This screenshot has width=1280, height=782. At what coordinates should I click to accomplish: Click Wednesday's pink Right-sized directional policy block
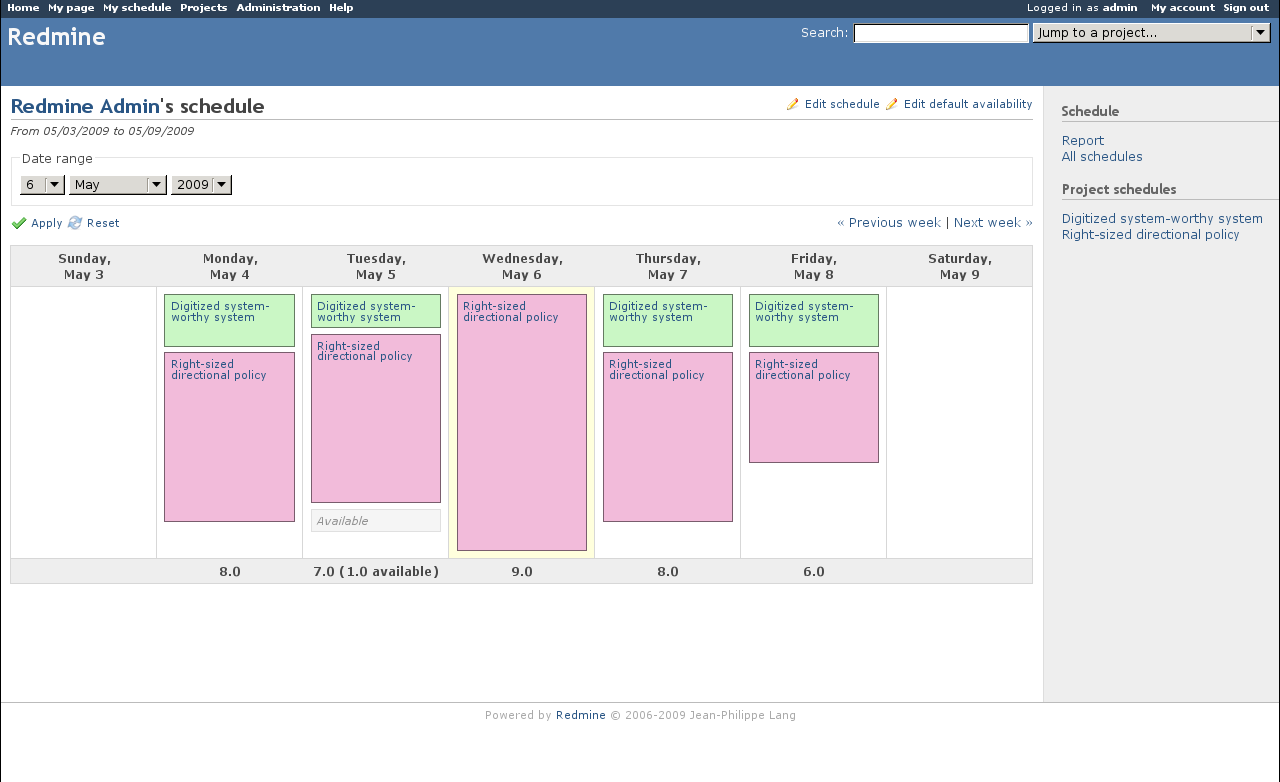pos(522,422)
